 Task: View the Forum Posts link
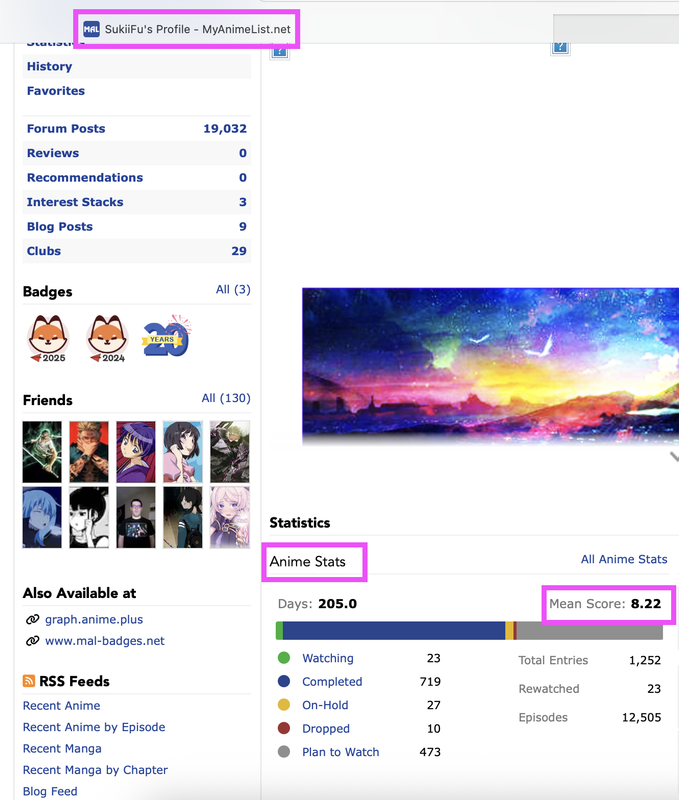click(66, 129)
